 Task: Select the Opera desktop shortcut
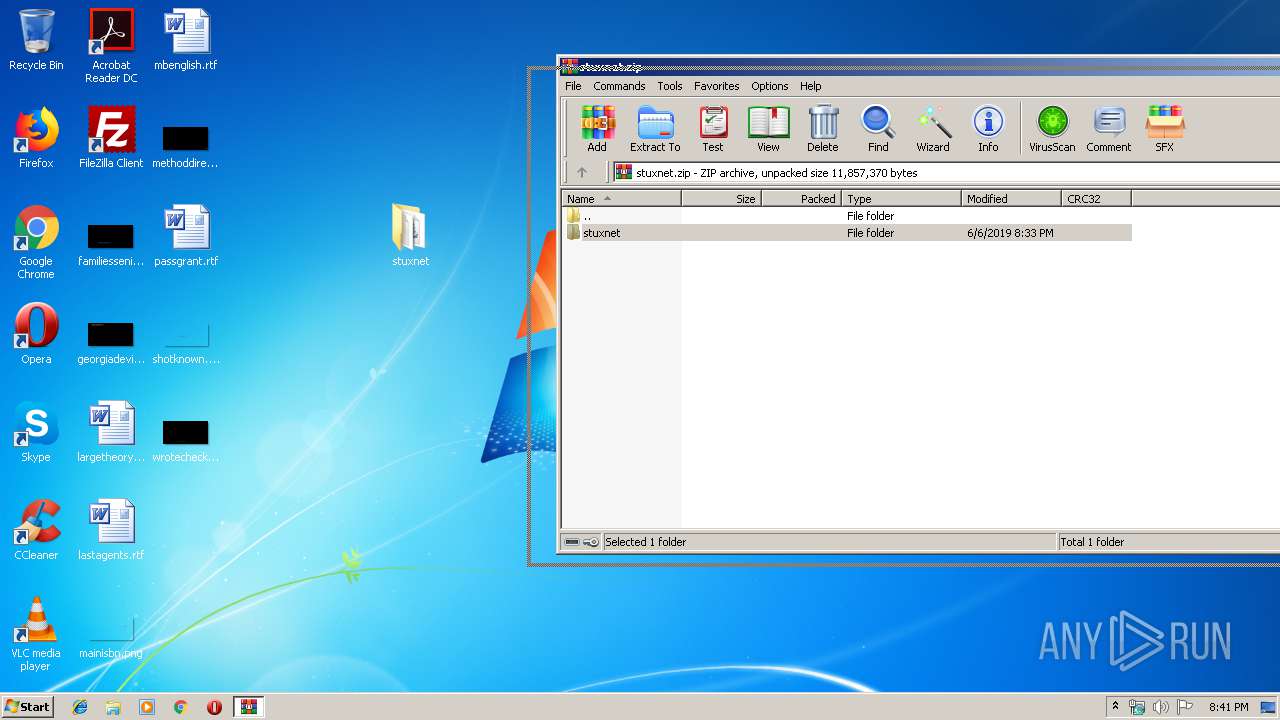(36, 334)
